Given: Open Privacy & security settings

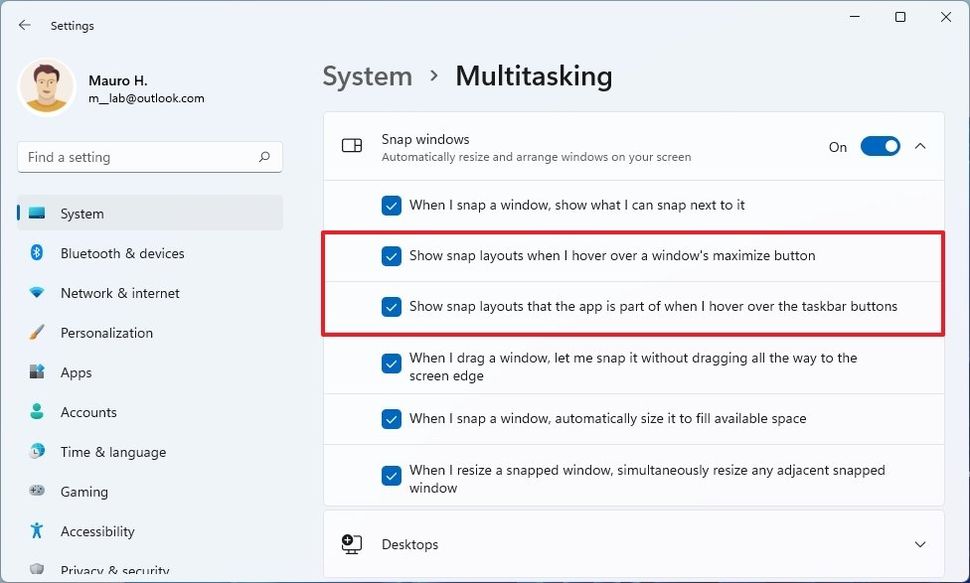Looking at the screenshot, I should pos(105,569).
